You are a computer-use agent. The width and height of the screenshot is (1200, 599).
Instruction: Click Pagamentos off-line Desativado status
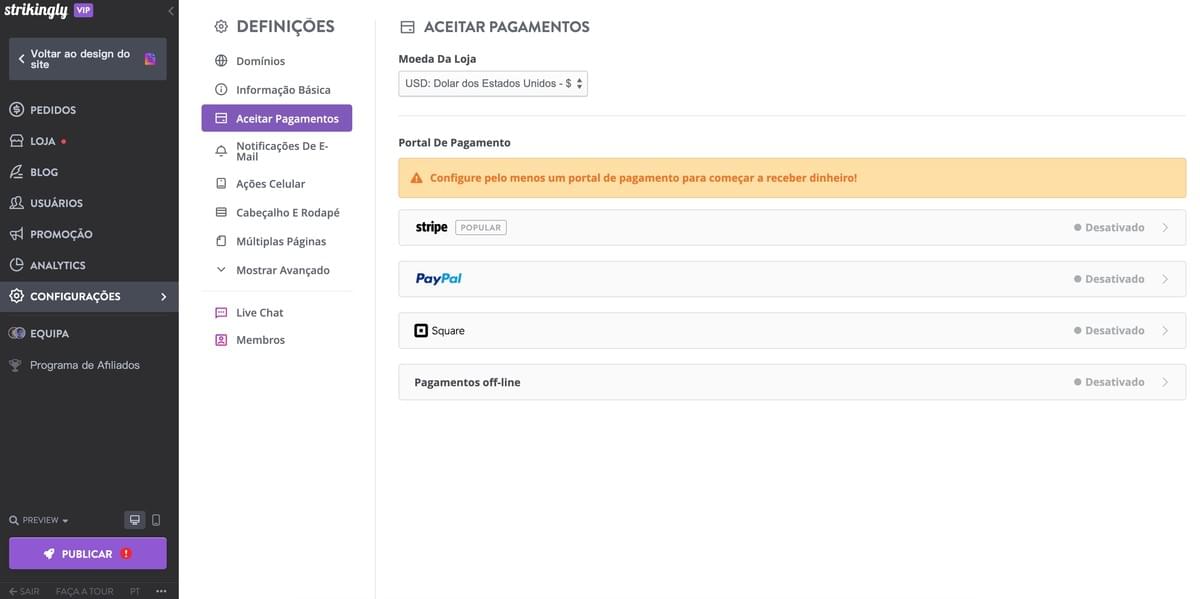click(x=1109, y=382)
